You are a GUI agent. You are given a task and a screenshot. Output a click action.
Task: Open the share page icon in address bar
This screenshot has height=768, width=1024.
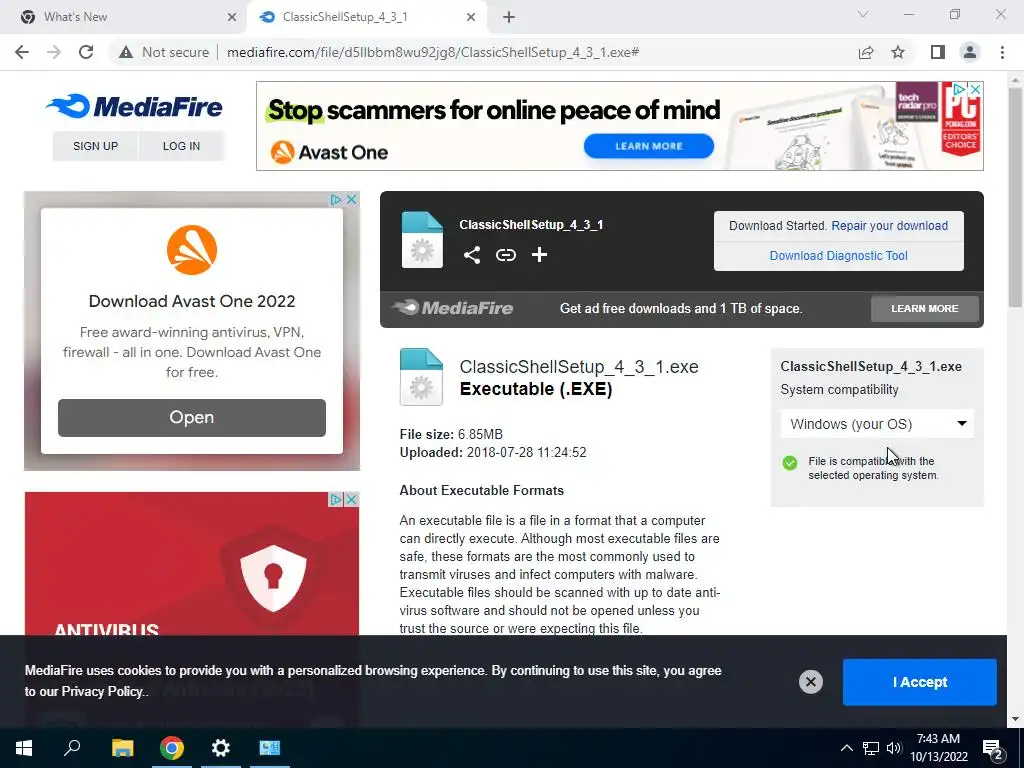pyautogui.click(x=866, y=52)
